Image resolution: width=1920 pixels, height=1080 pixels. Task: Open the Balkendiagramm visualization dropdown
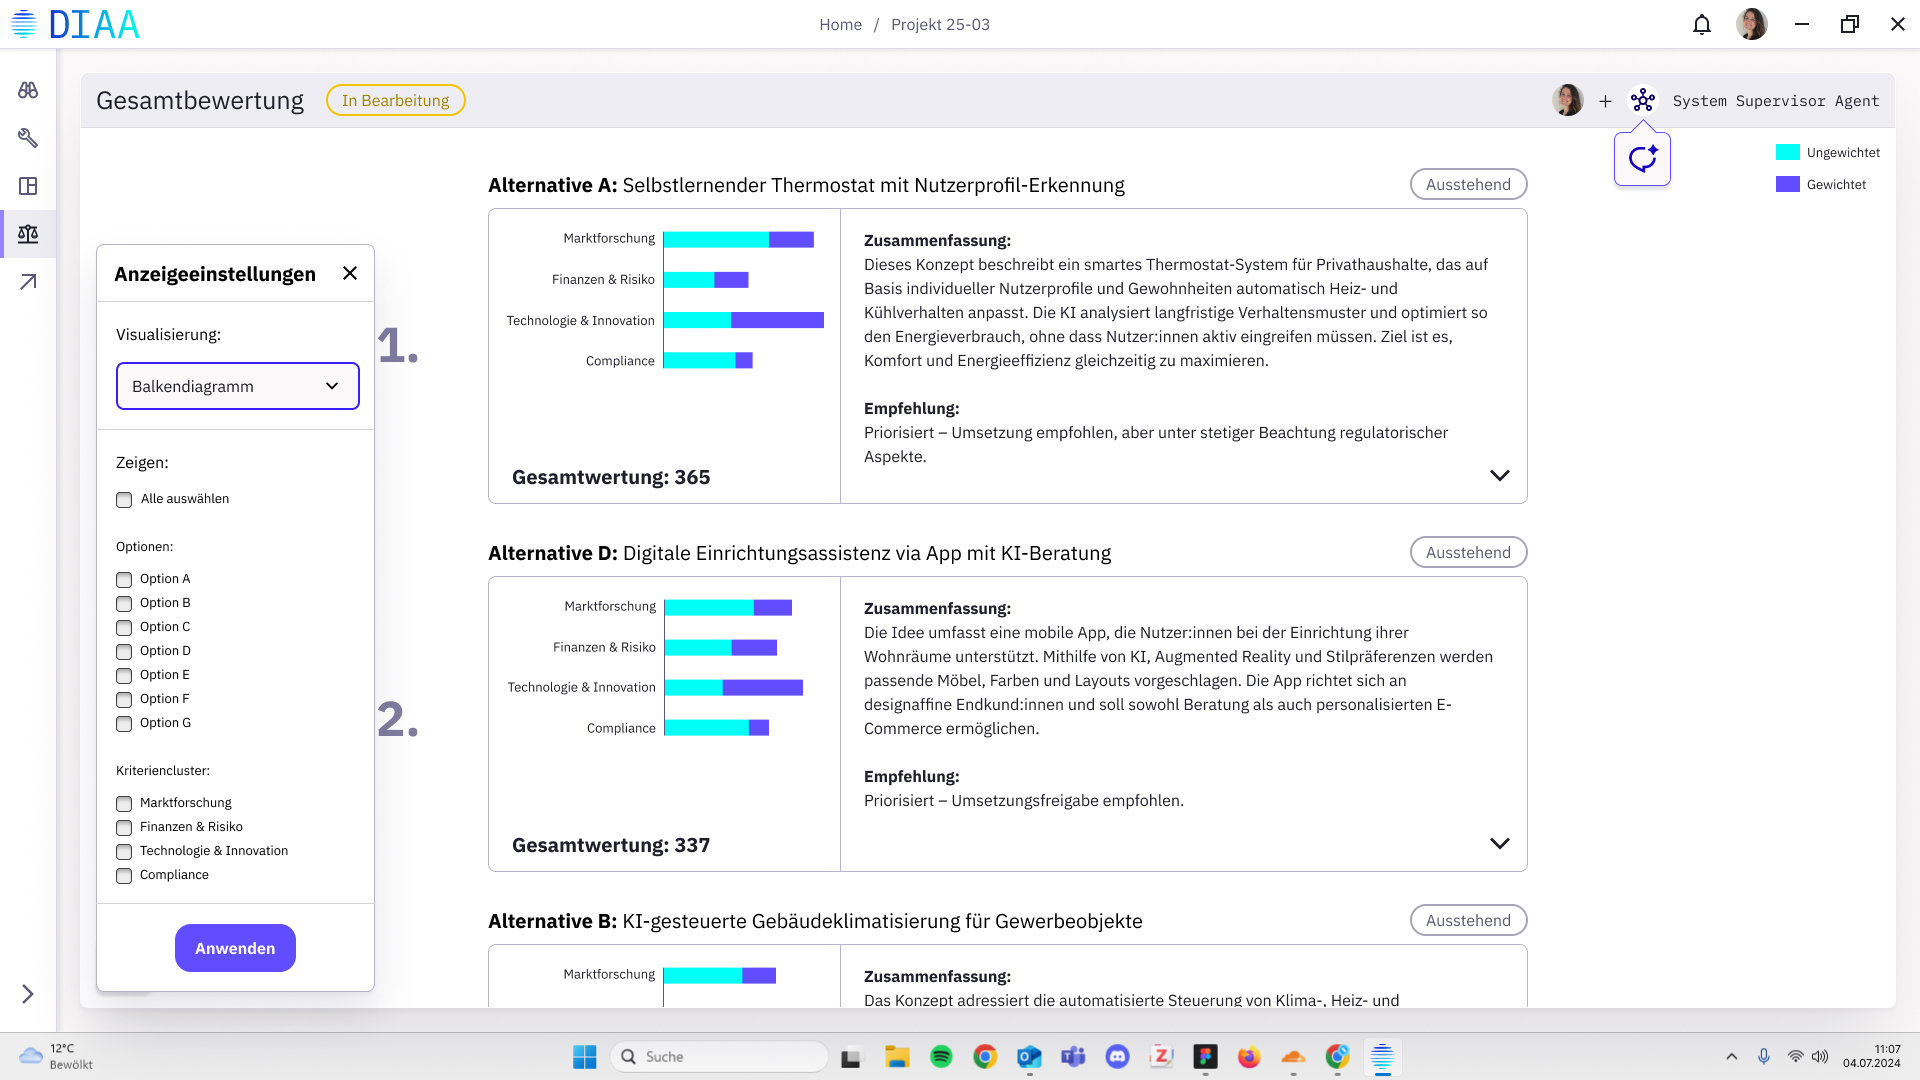coord(238,386)
